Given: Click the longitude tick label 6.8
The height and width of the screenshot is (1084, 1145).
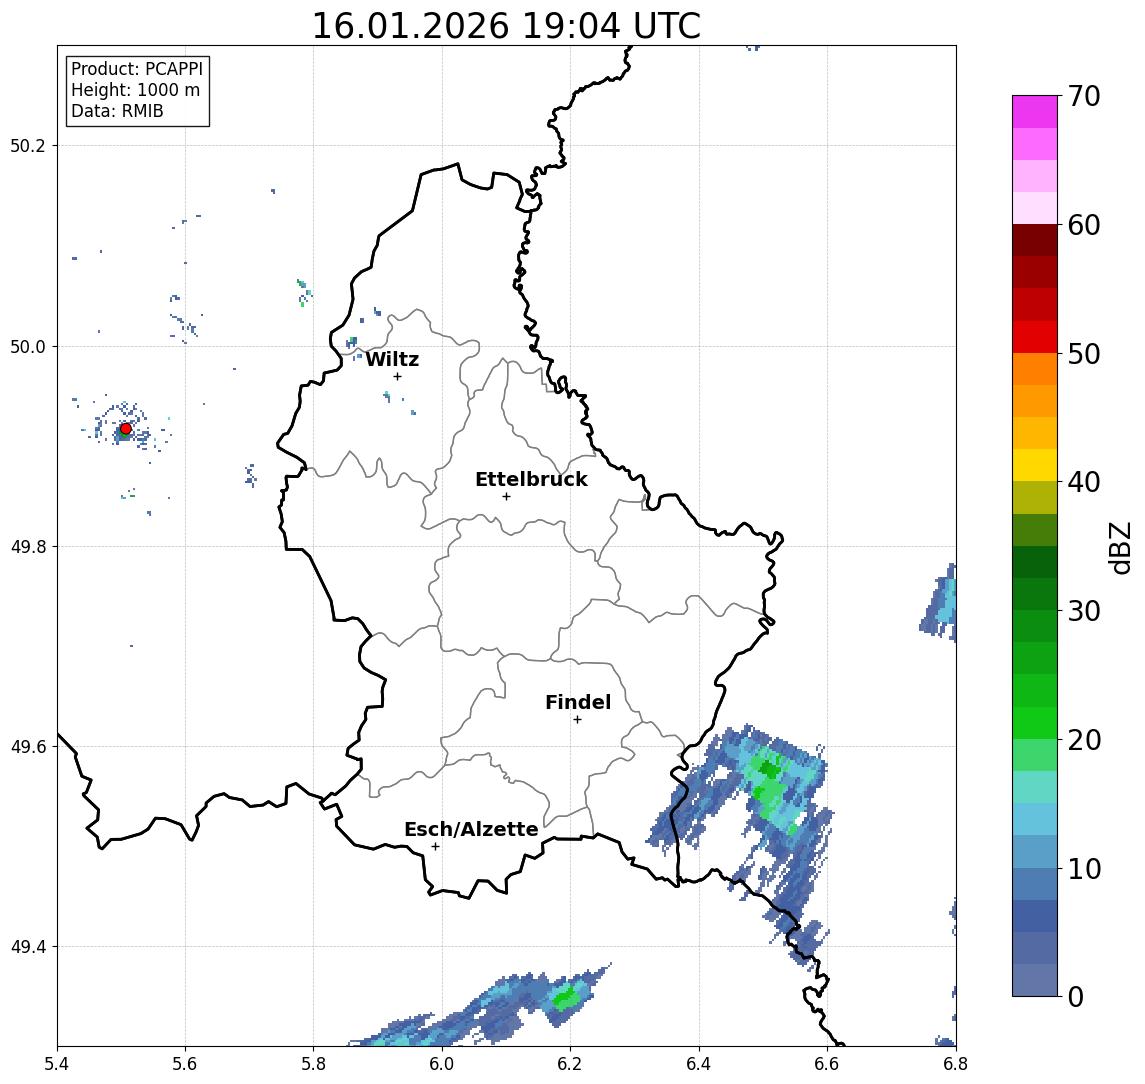Looking at the screenshot, I should 955,1064.
